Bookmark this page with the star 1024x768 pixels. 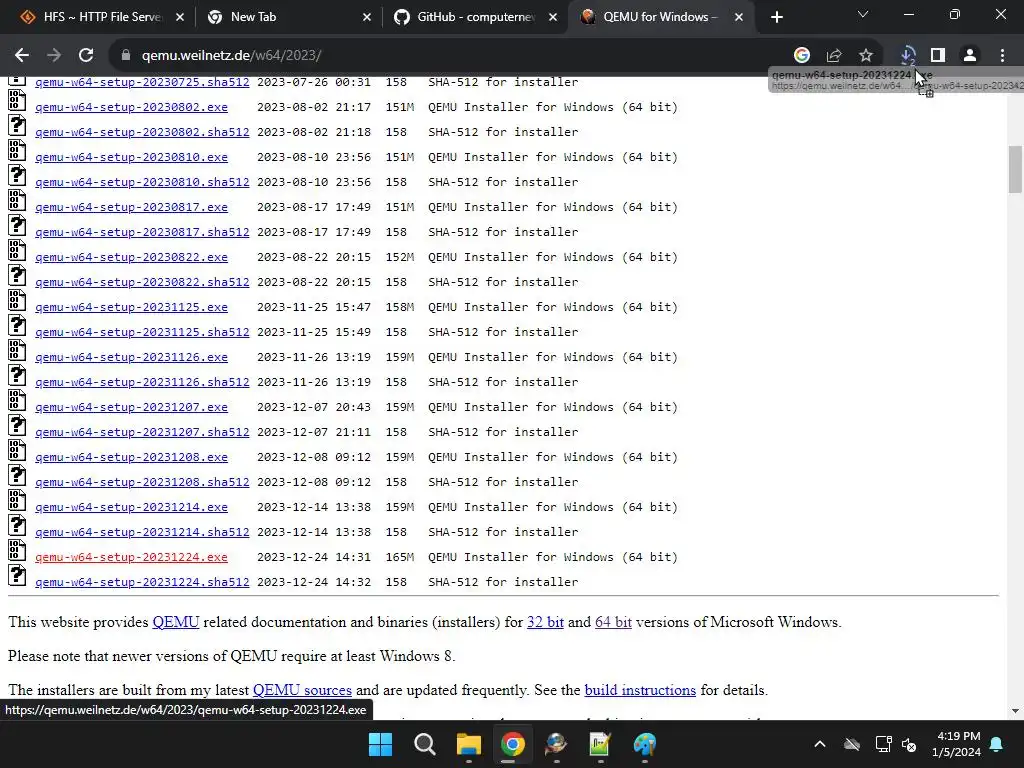(x=866, y=56)
